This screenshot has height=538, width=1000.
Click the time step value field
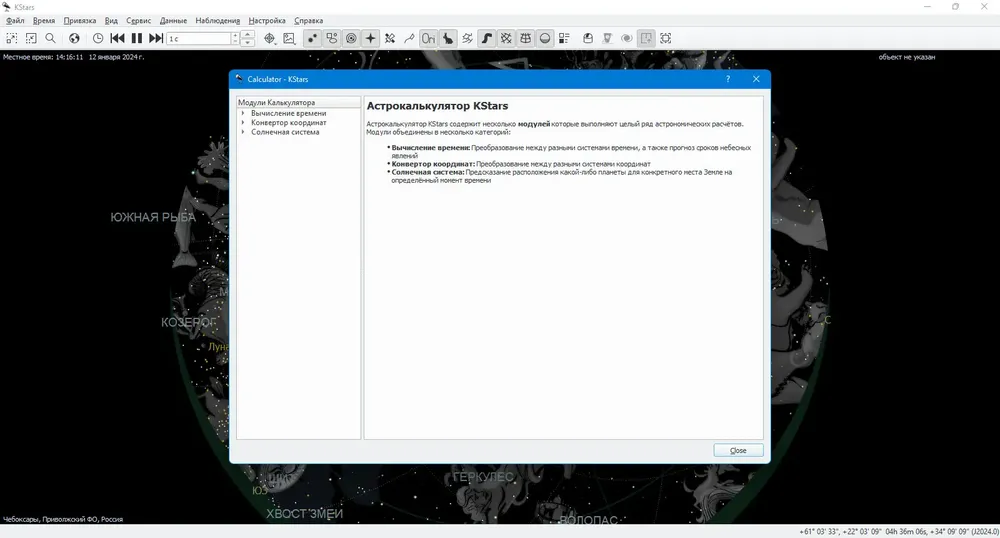click(198, 39)
